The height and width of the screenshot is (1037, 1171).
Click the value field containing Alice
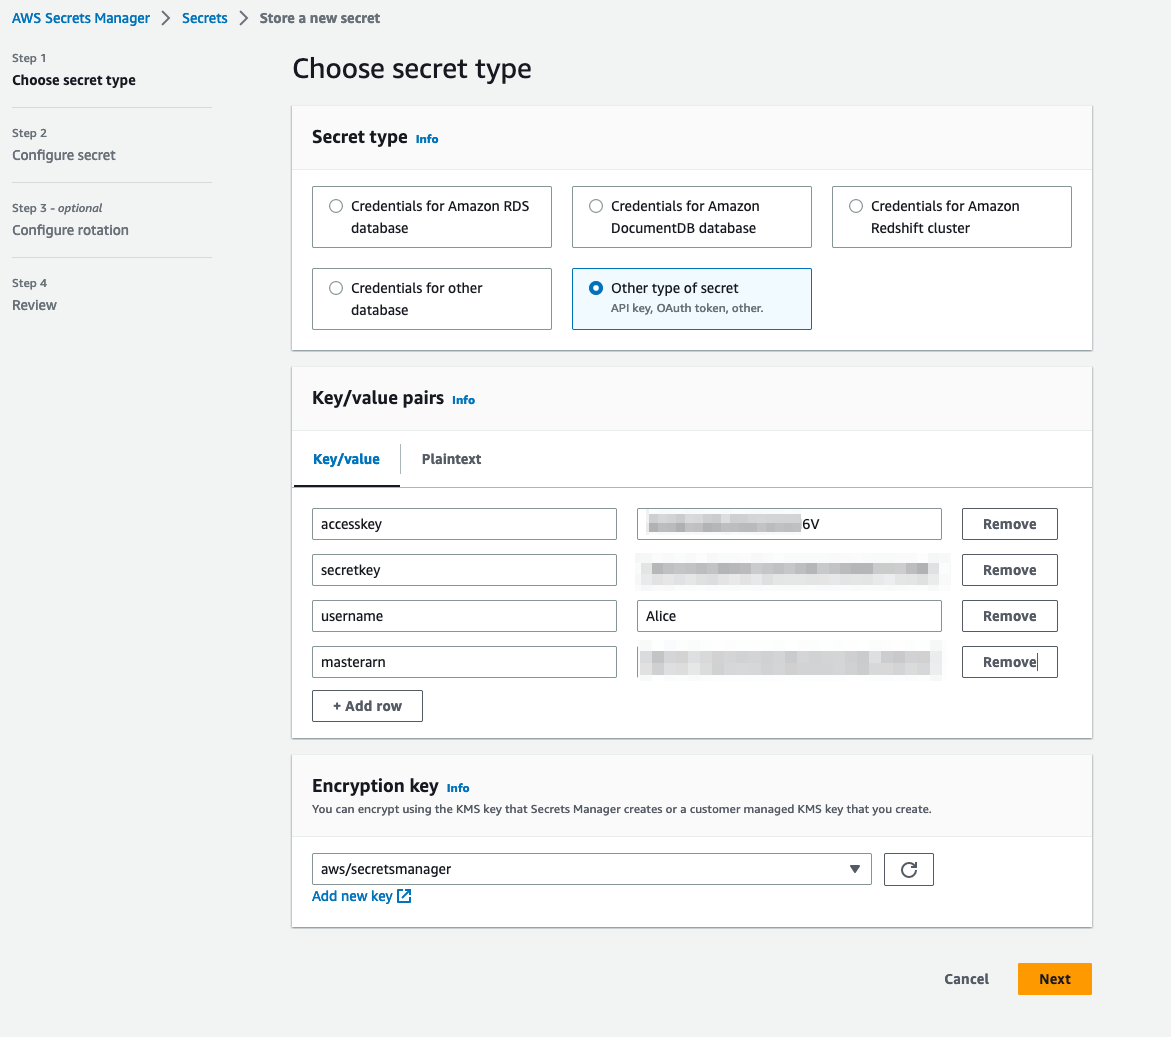789,616
